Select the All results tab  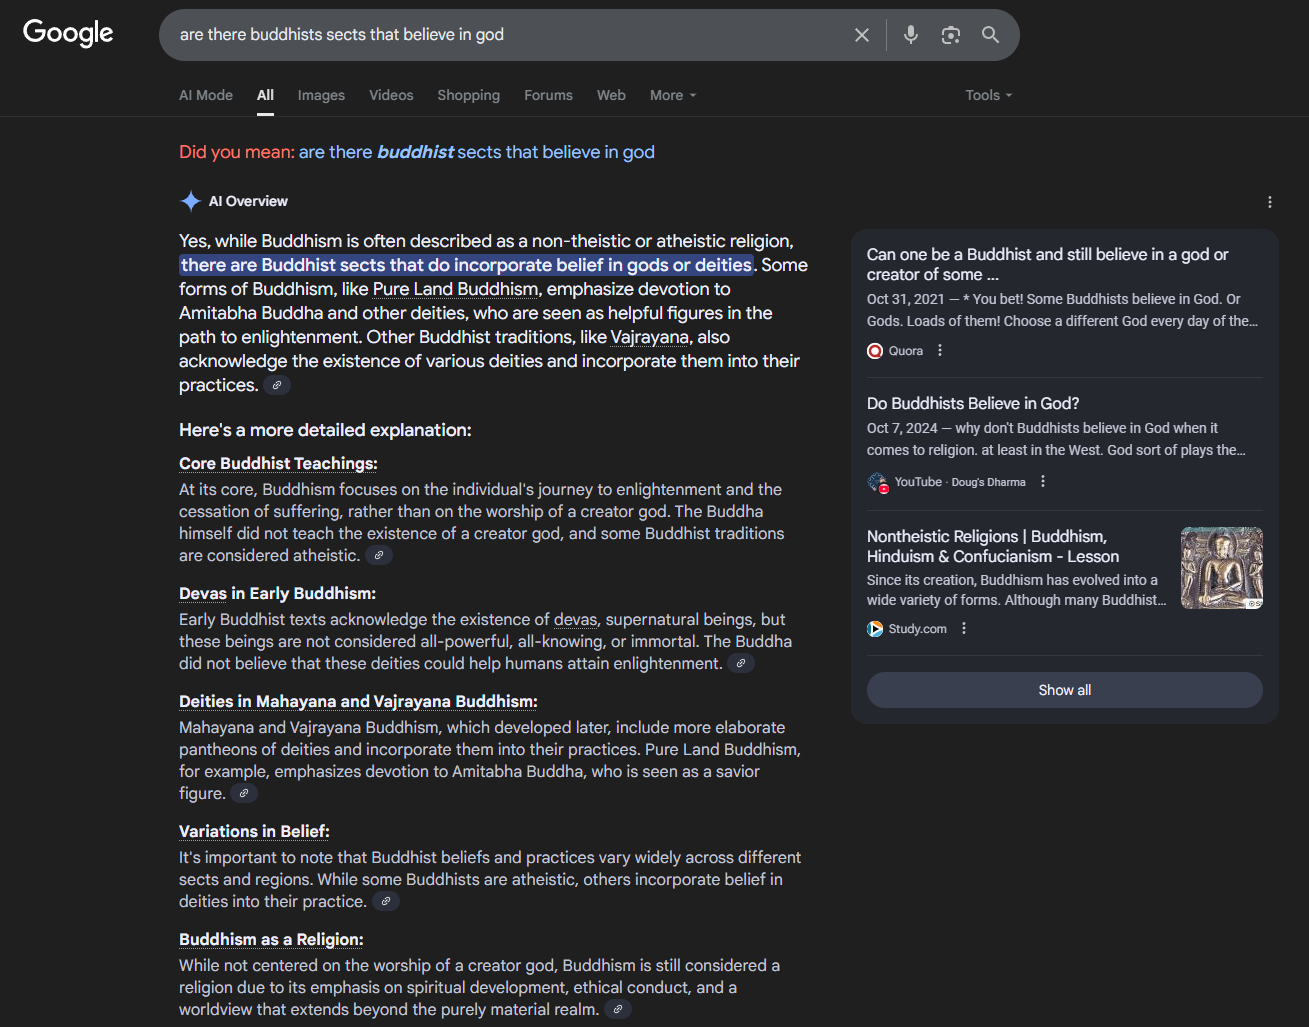(265, 95)
